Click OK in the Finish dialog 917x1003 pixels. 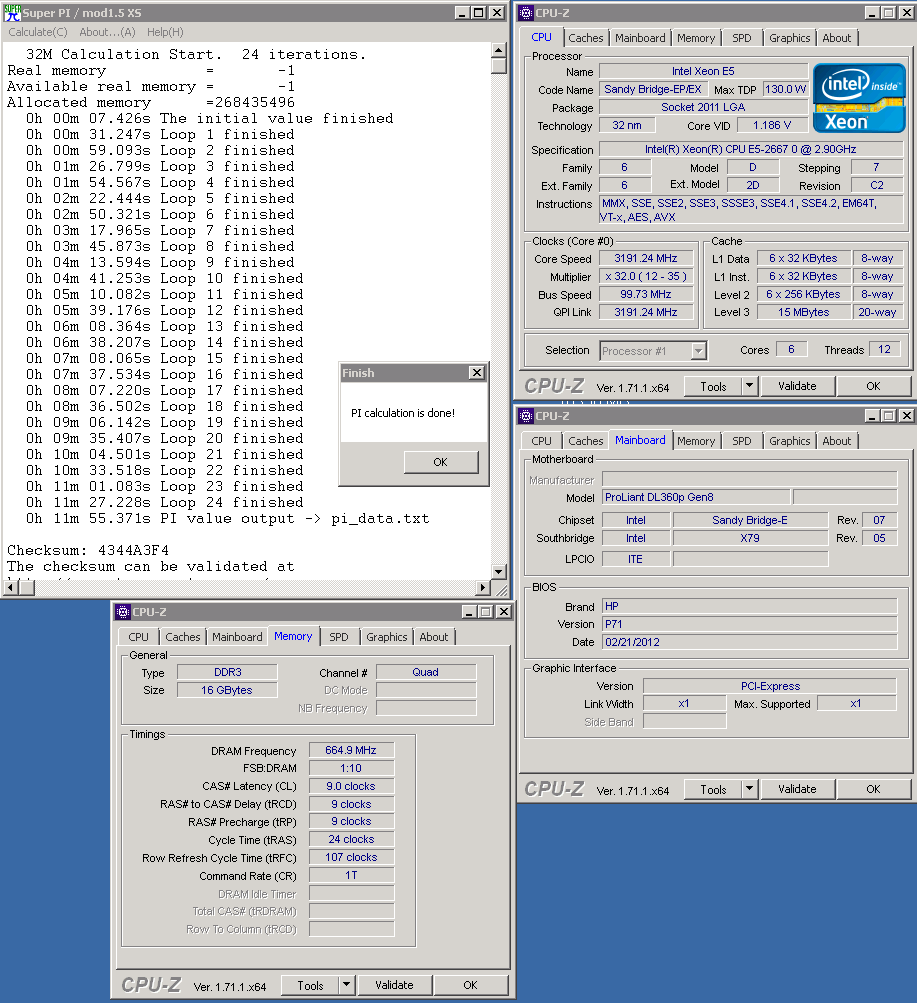pos(441,462)
